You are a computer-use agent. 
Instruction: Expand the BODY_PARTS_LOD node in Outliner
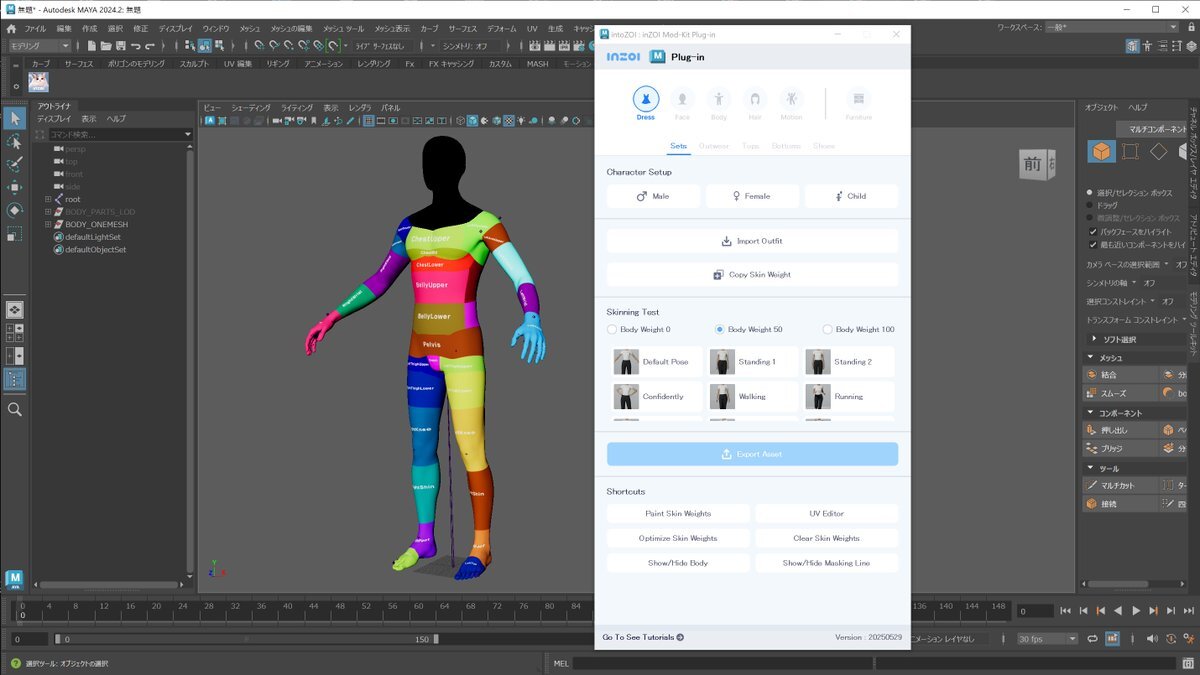(47, 212)
